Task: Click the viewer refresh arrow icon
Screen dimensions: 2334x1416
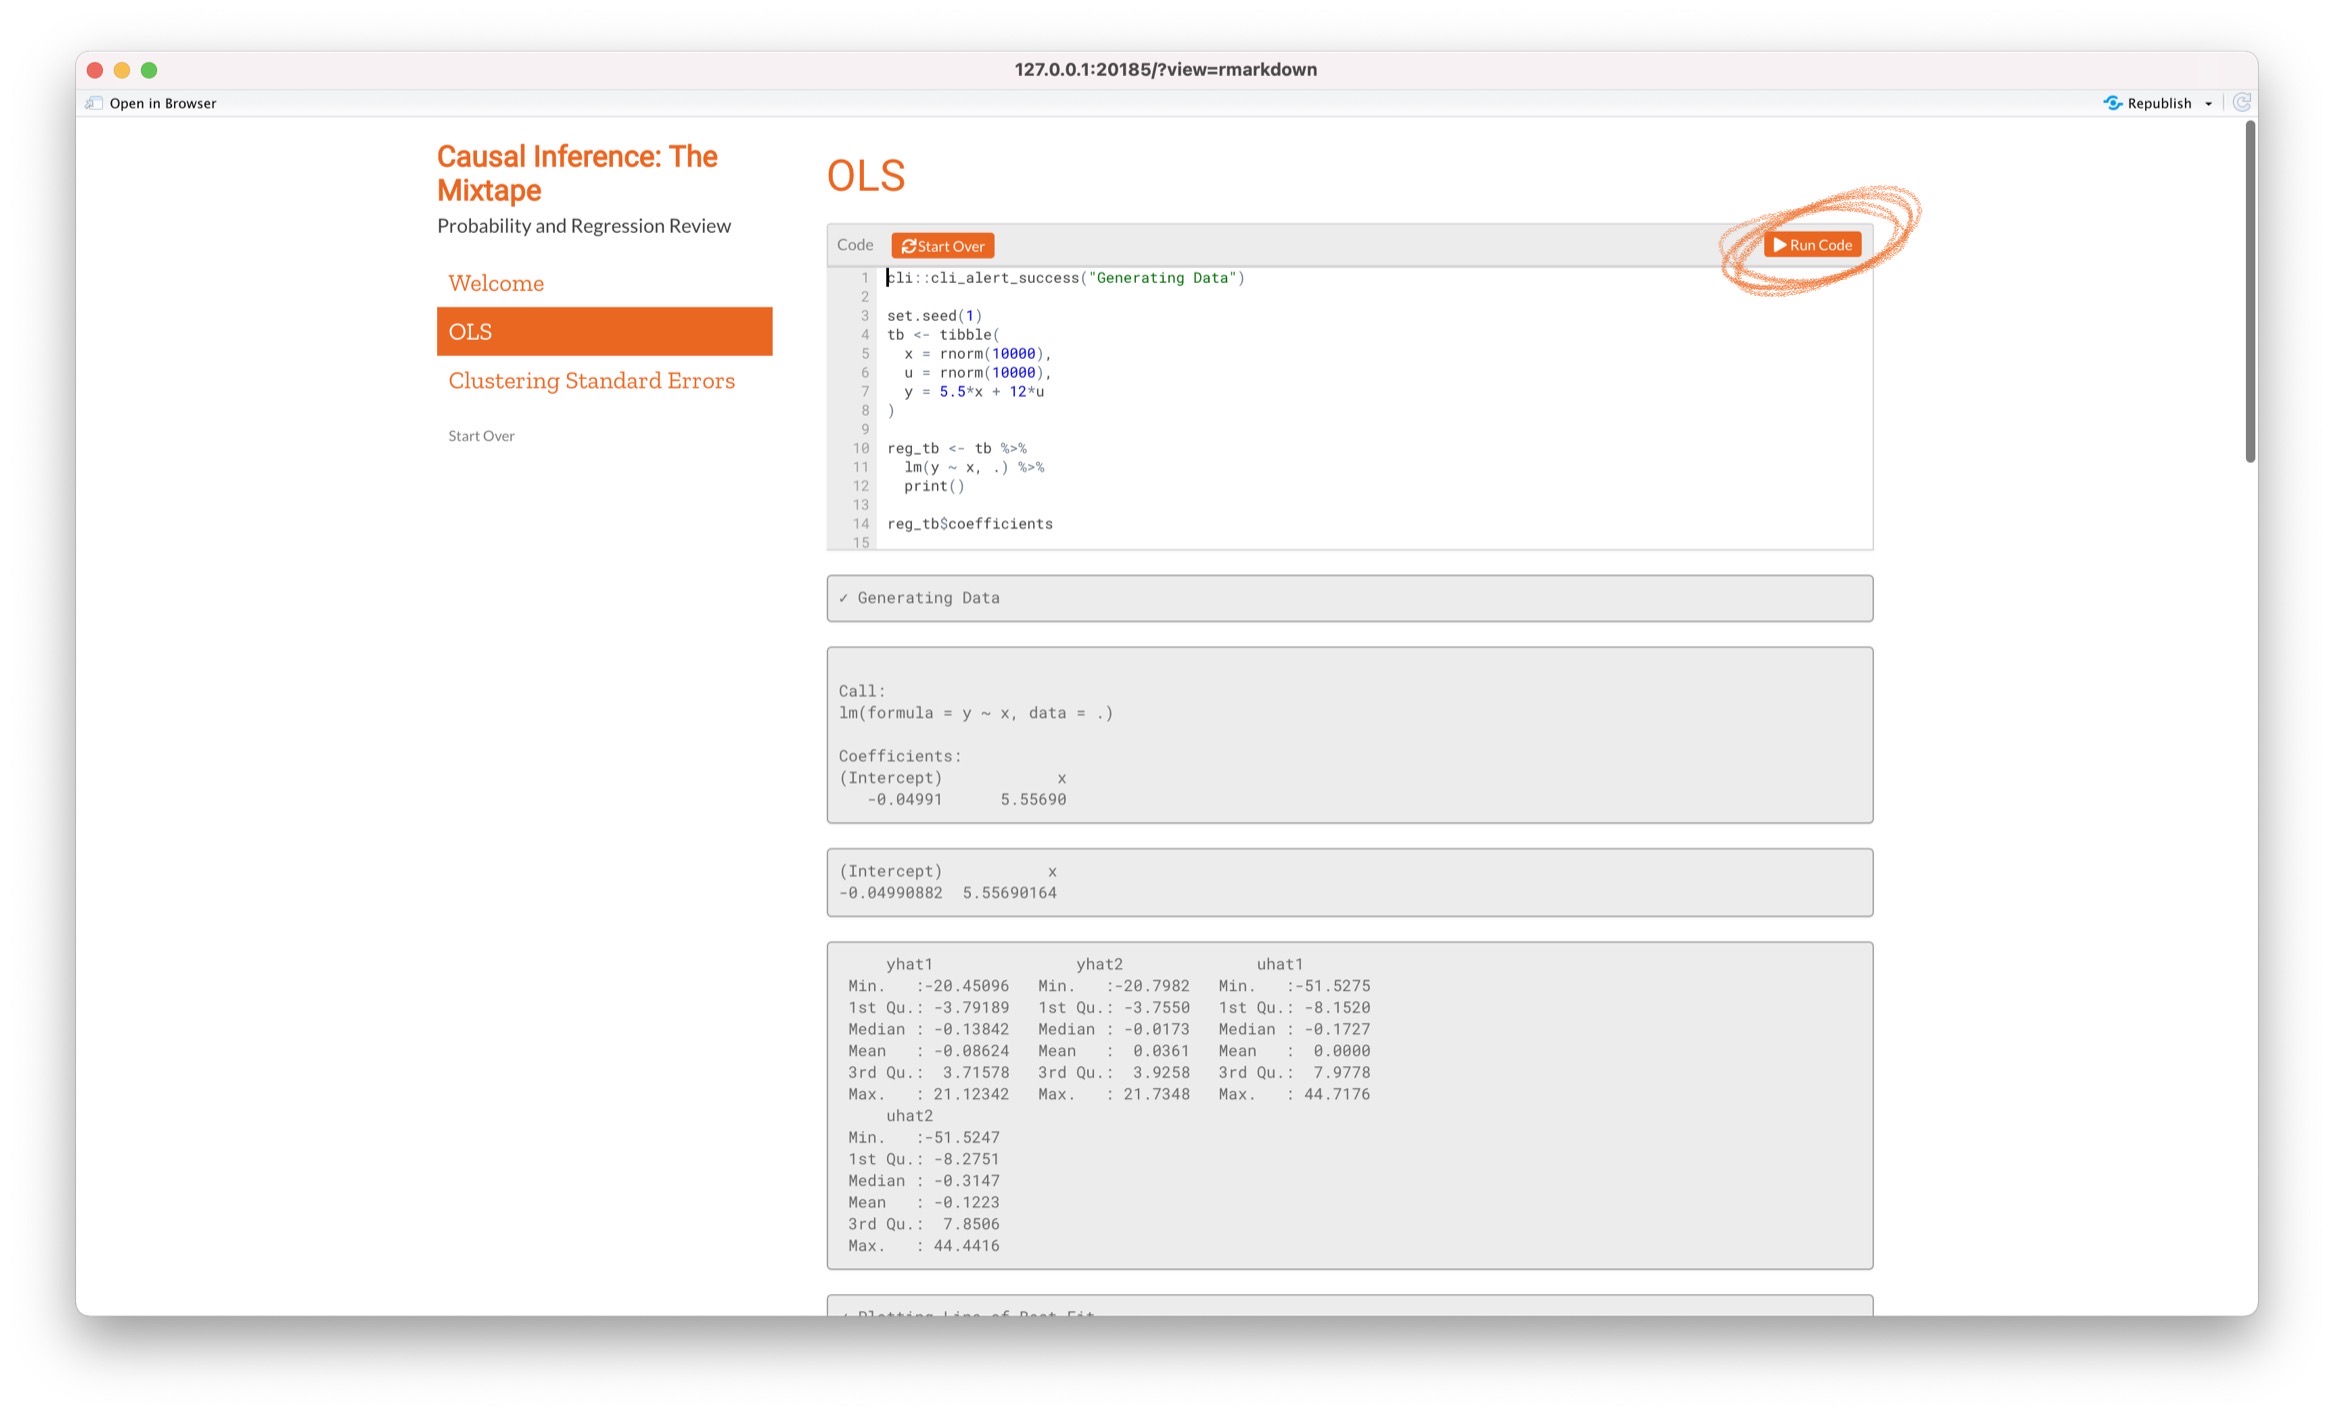Action: 2241,102
